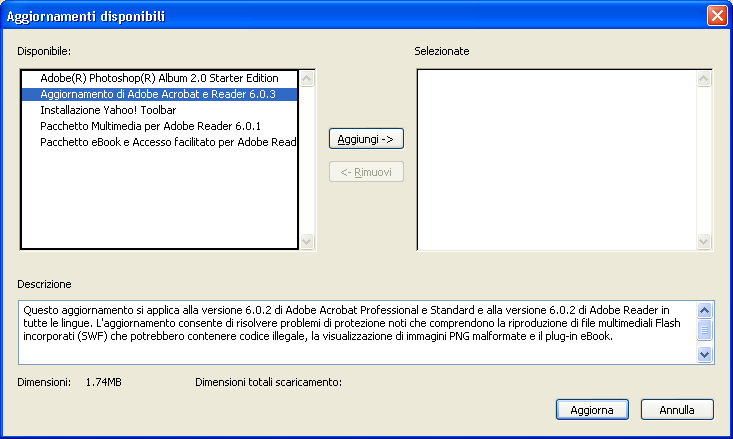This screenshot has width=733, height=439.
Task: Choose Installazione Yahoo! Toolbar in list
Action: pos(109,110)
